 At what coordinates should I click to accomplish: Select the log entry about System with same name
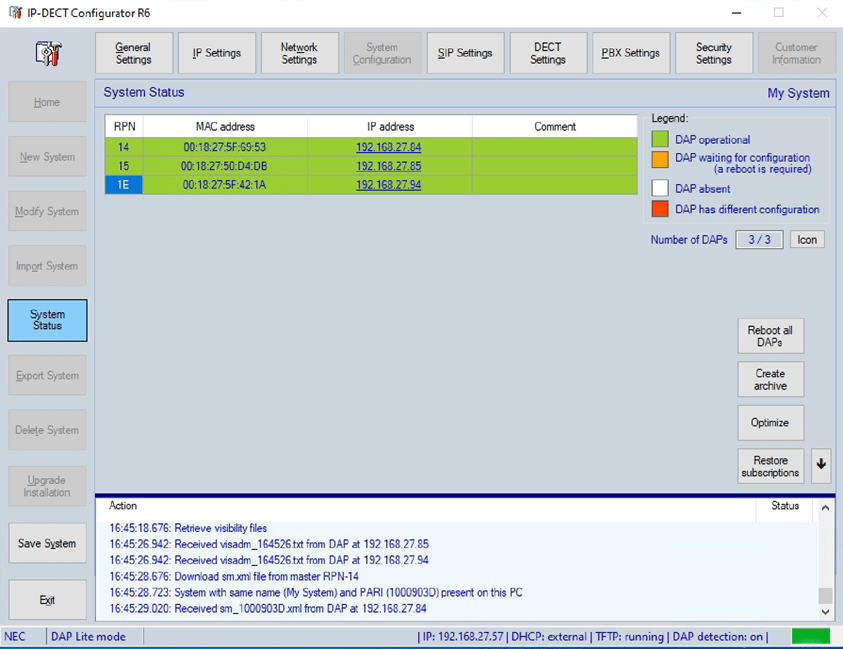point(316,593)
